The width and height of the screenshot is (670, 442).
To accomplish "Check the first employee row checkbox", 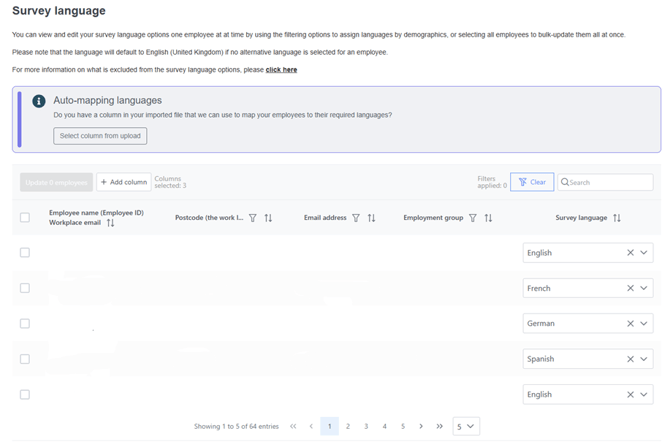I will click(25, 253).
